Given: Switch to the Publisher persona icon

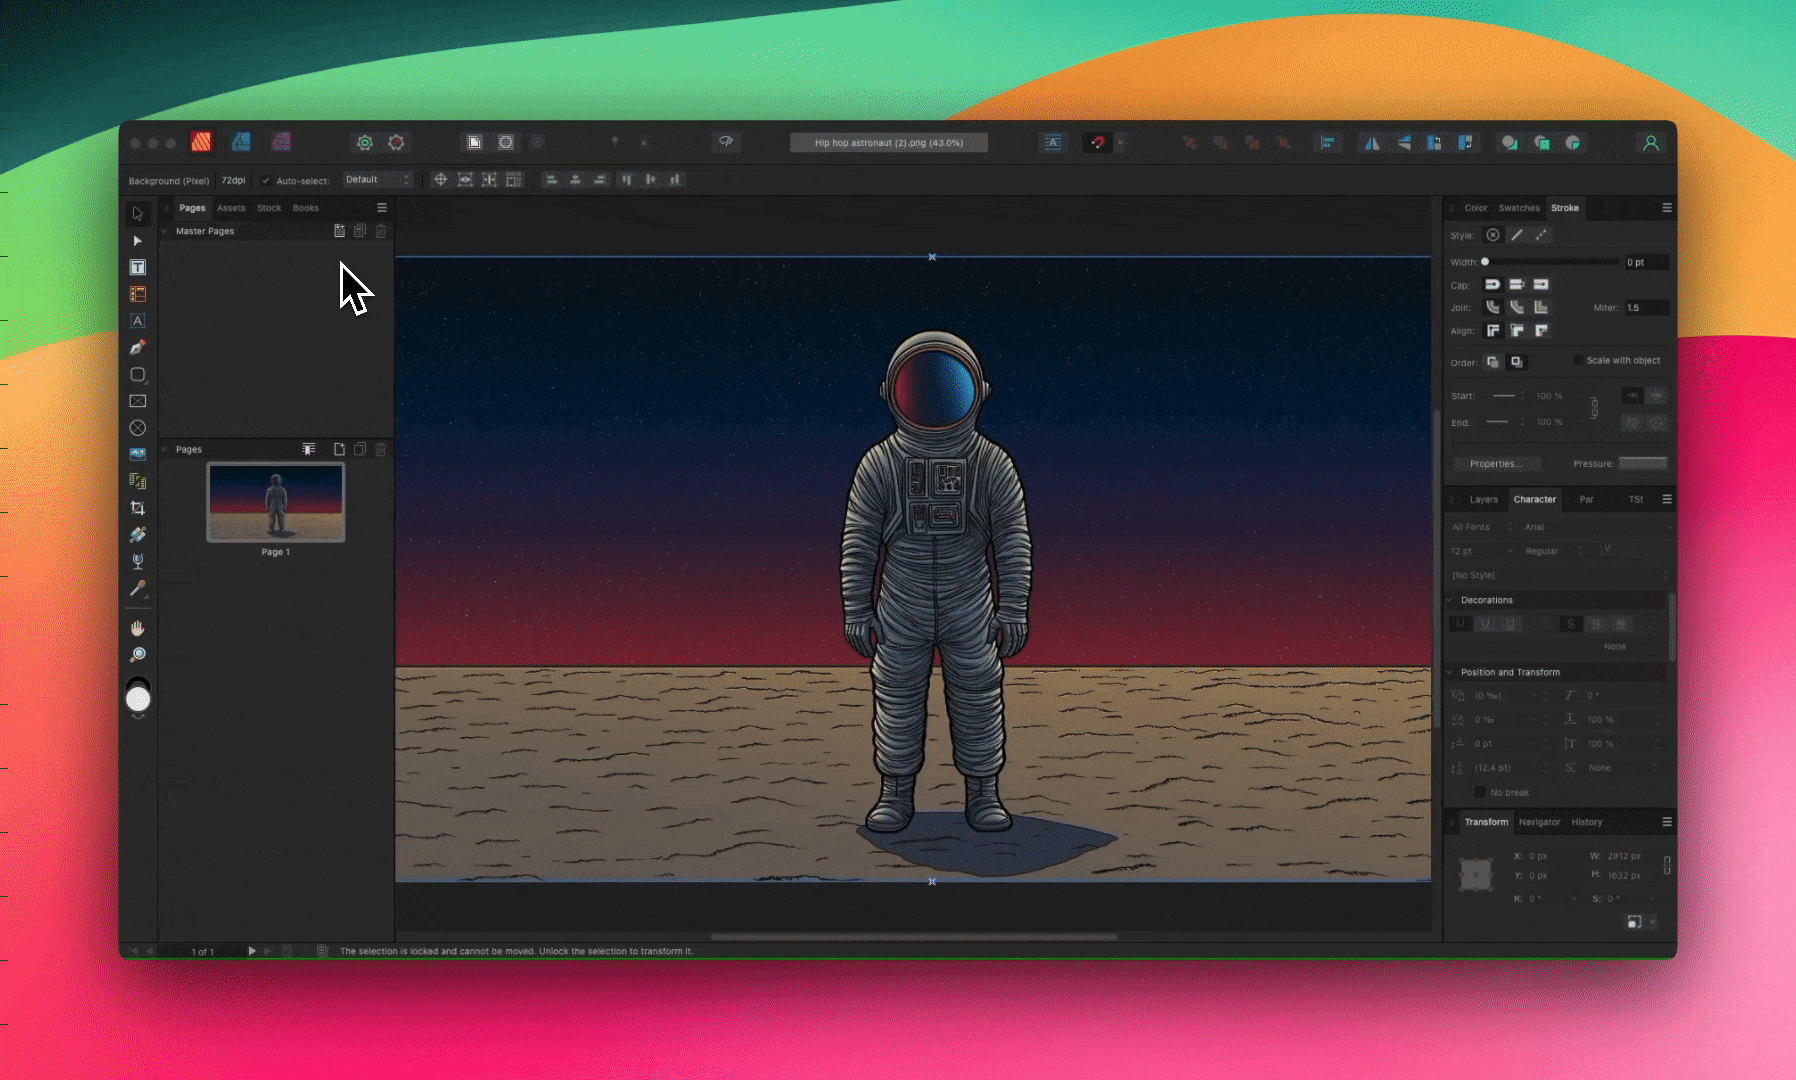Looking at the screenshot, I should point(202,142).
